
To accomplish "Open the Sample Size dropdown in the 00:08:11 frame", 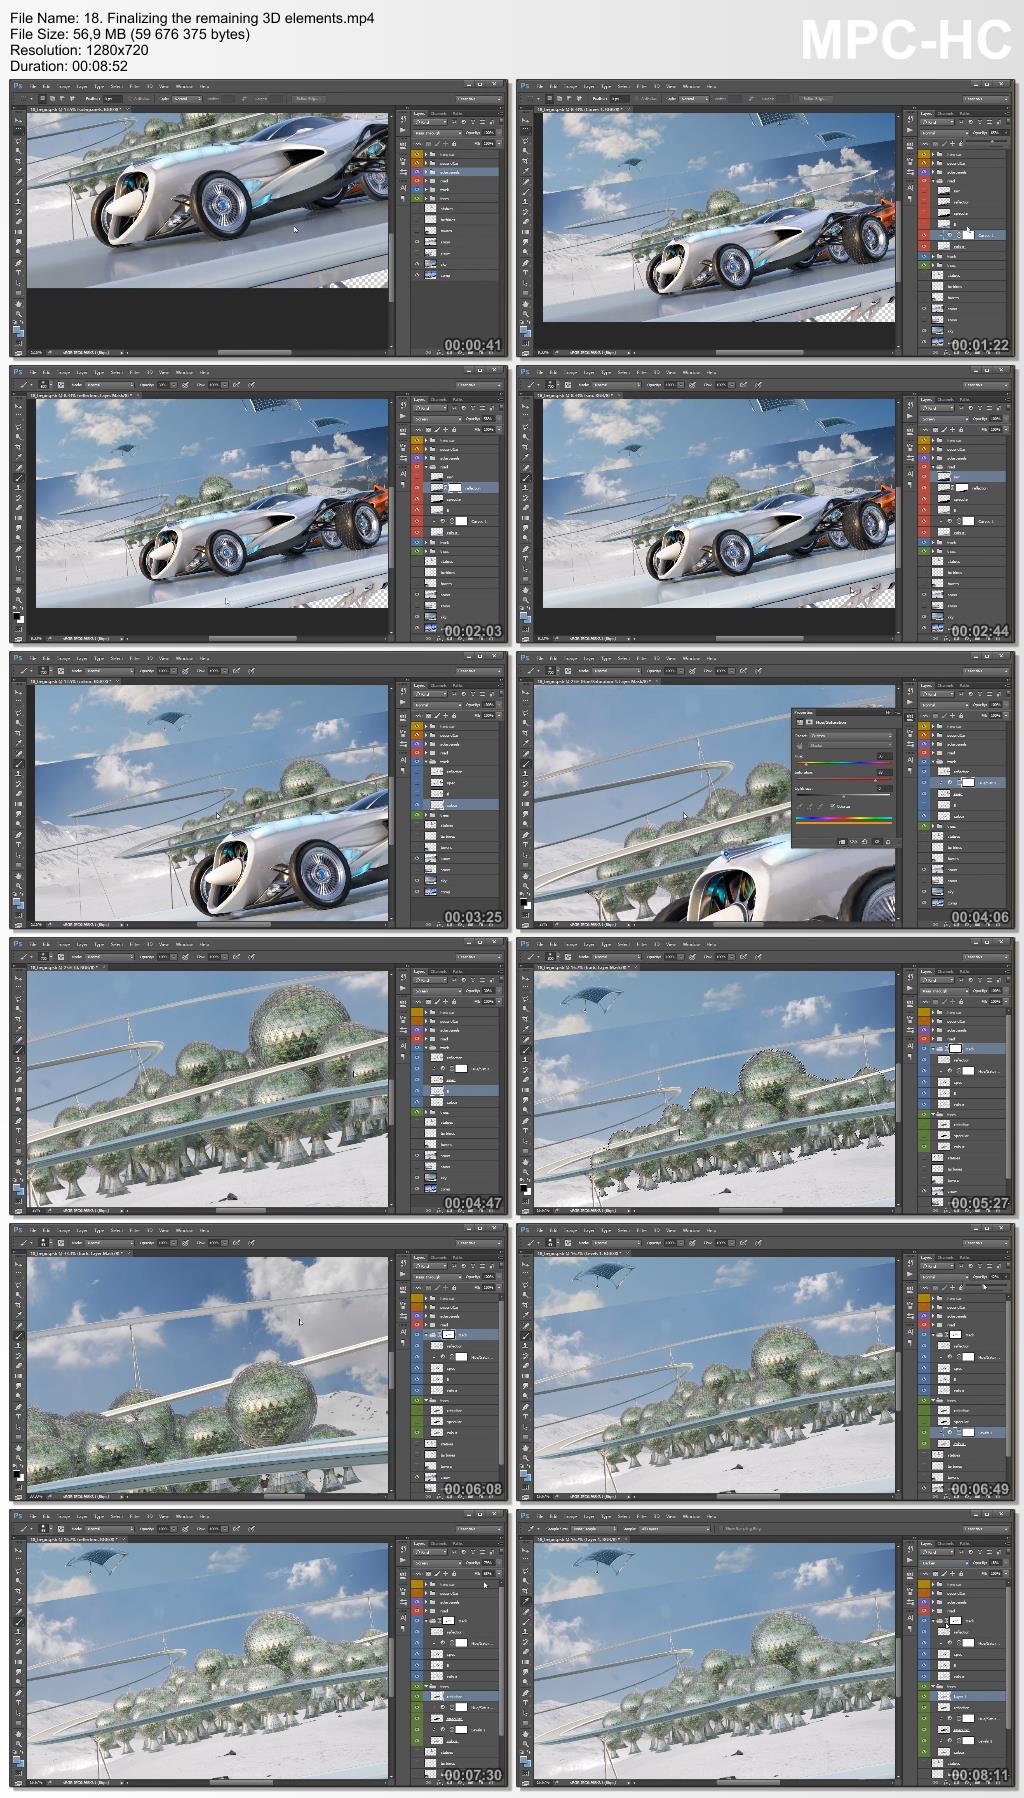I will pos(594,1528).
